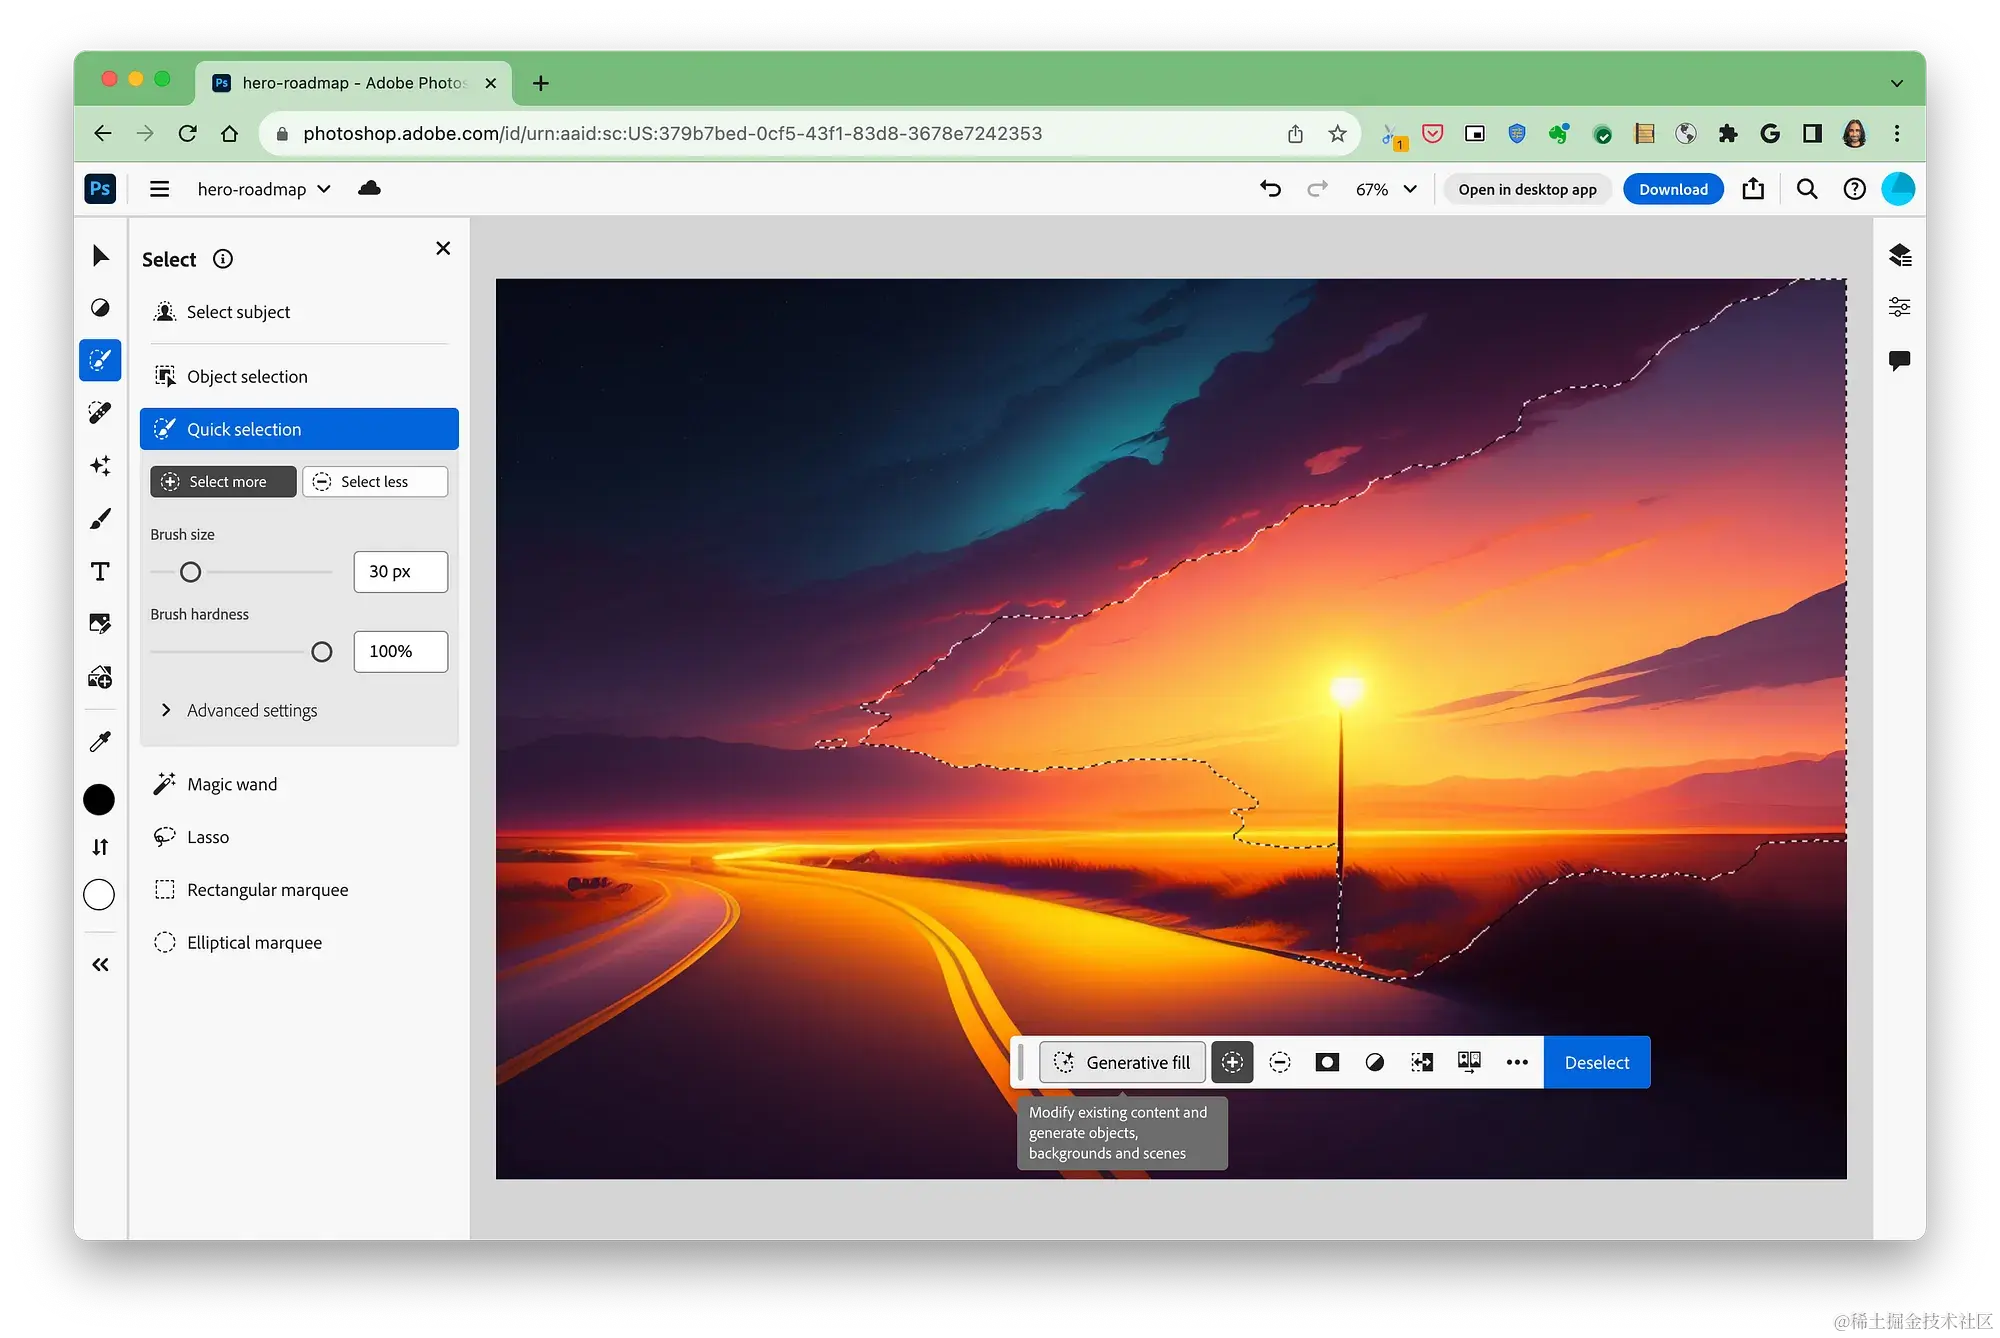Swap foreground and background colors

[100, 847]
